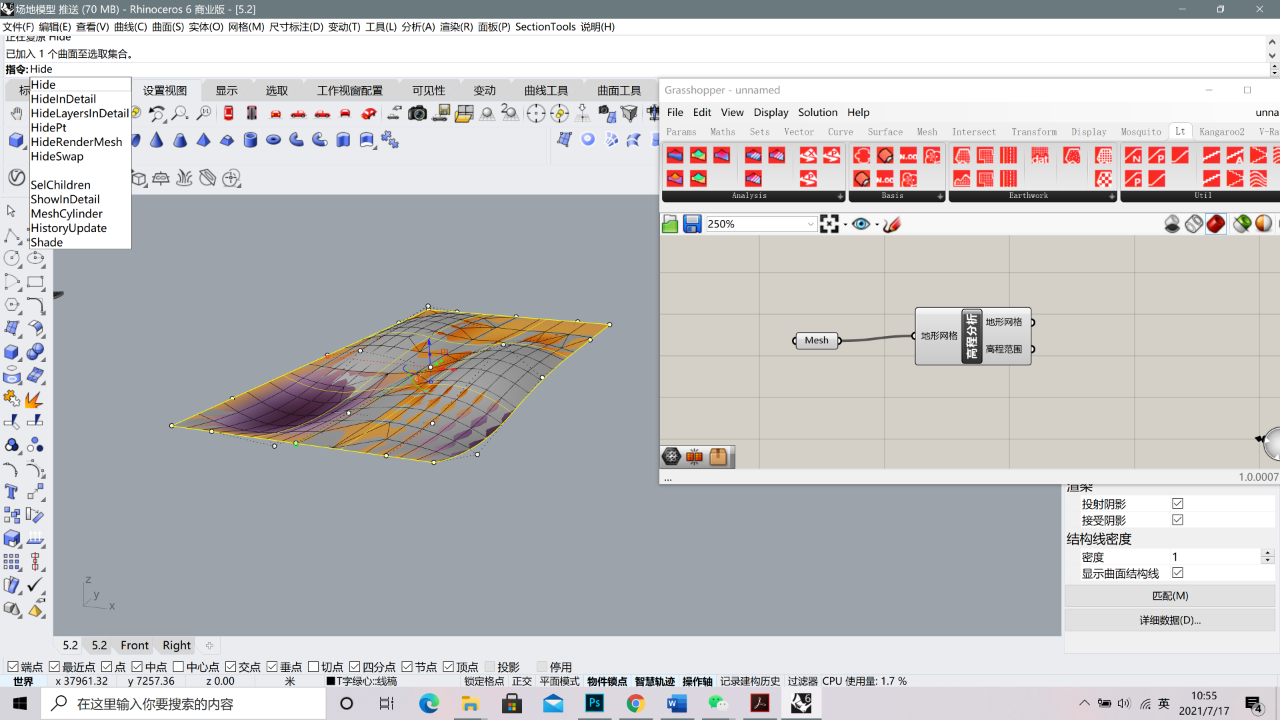
Task: Click the 详细数据(D)... button
Action: (1171, 620)
